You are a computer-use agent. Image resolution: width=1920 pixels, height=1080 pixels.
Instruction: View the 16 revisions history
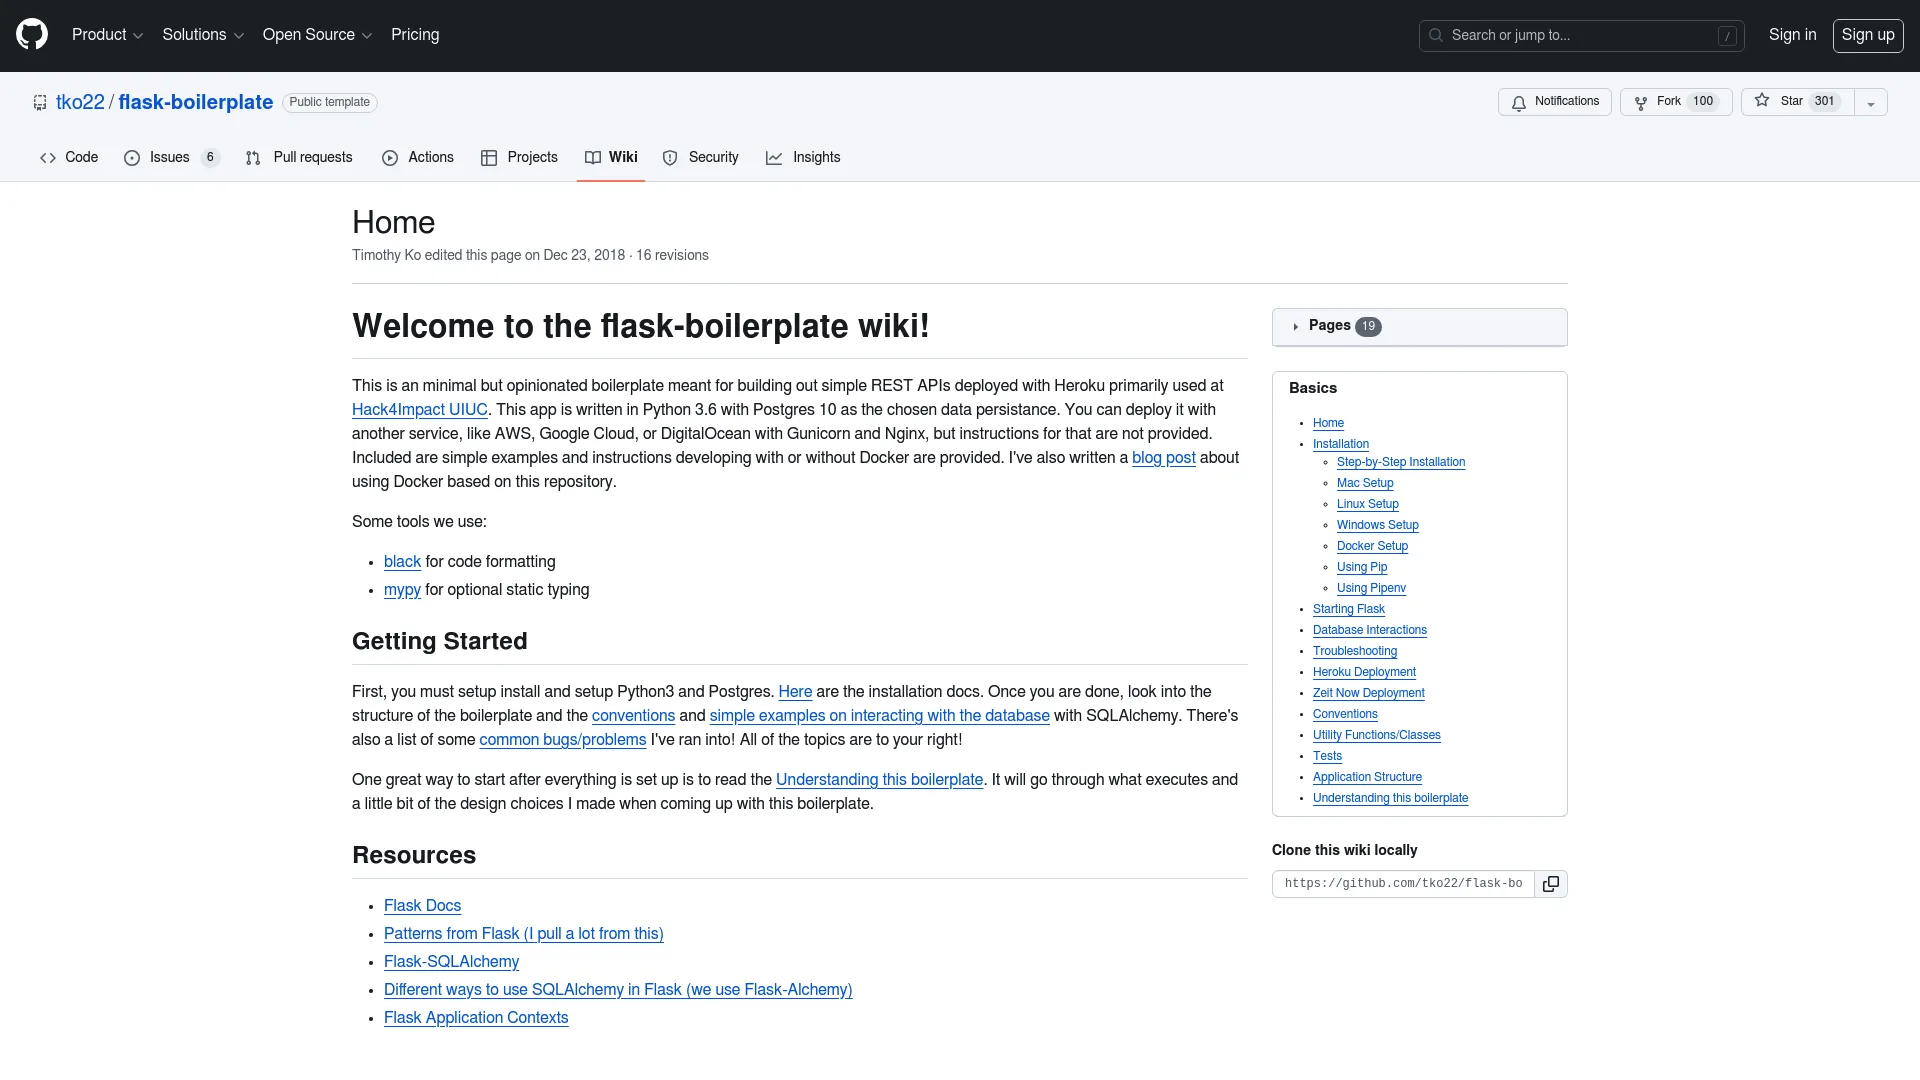click(x=672, y=256)
